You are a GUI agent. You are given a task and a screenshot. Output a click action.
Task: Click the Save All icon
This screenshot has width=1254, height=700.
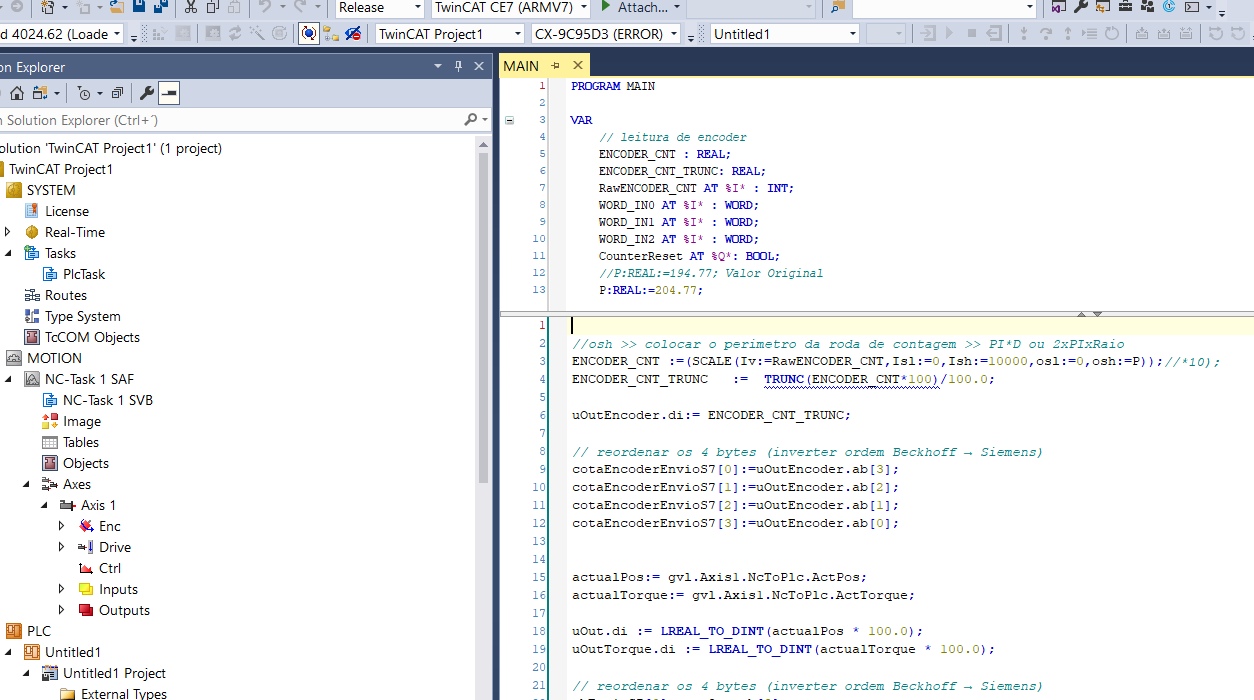(x=161, y=7)
